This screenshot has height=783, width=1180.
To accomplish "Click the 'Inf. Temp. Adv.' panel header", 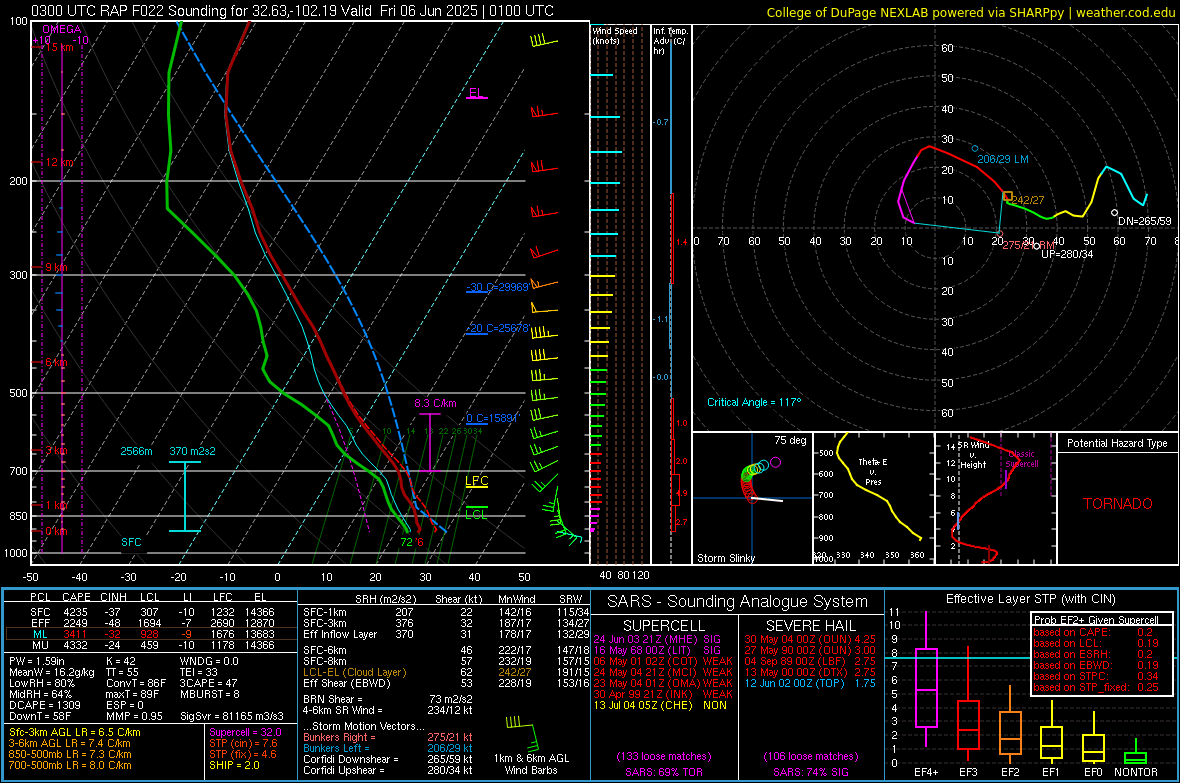I will coord(671,40).
